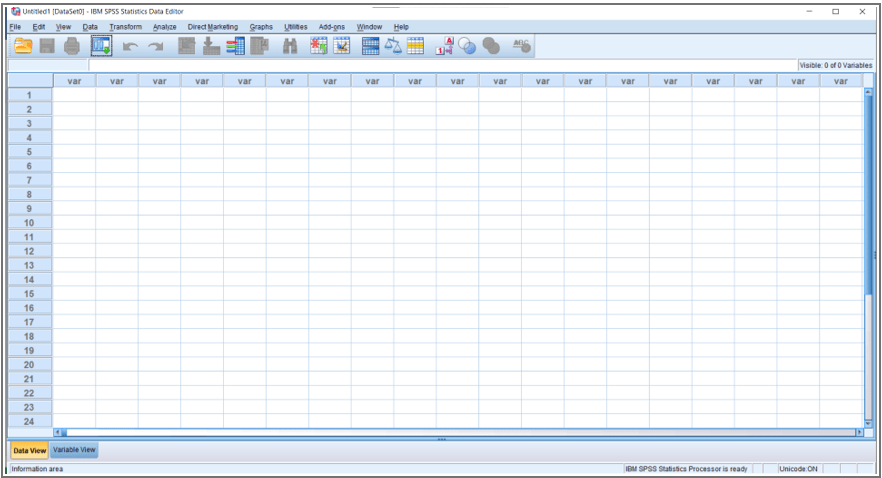Click the Save floppy disk icon
This screenshot has width=882, height=478.
click(47, 46)
